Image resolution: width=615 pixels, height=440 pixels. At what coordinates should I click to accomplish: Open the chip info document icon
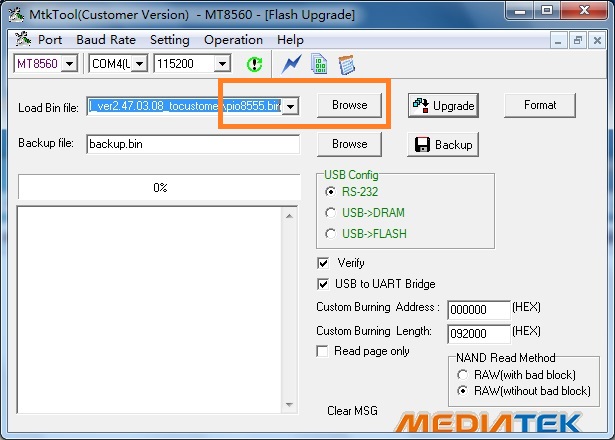(319, 64)
